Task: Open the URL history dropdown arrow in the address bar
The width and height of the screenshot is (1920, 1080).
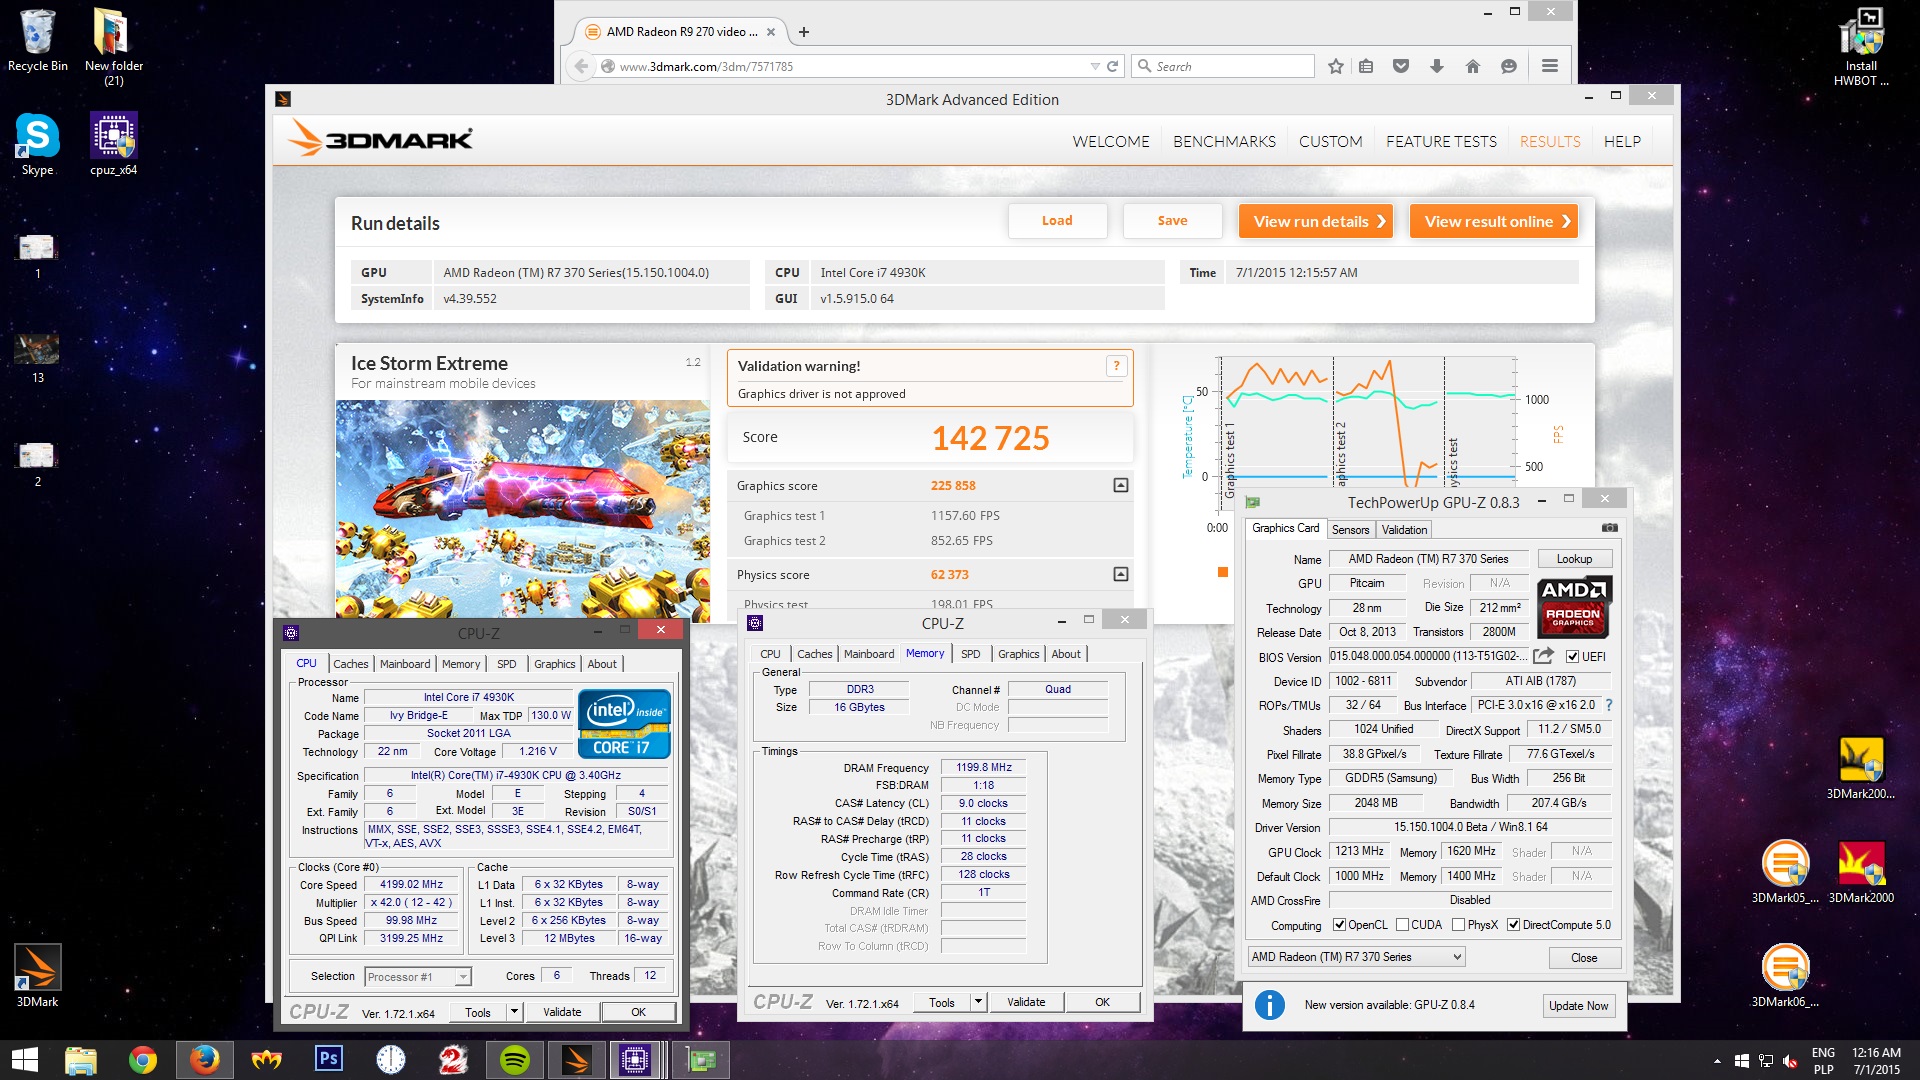Action: click(x=1095, y=66)
